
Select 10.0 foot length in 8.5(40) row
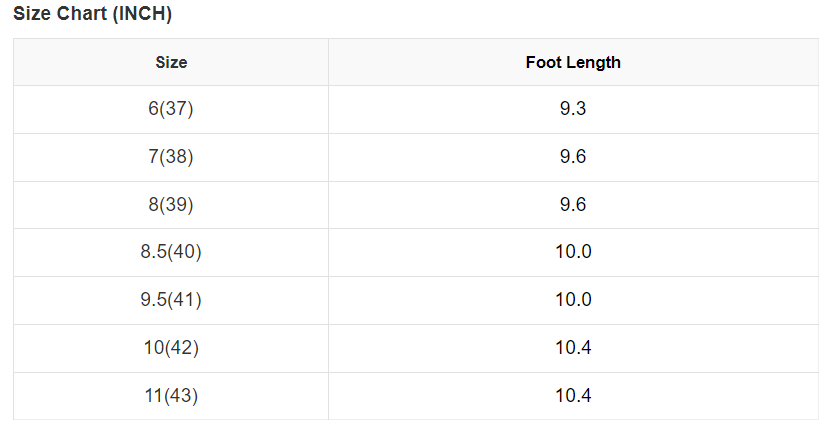tap(573, 252)
